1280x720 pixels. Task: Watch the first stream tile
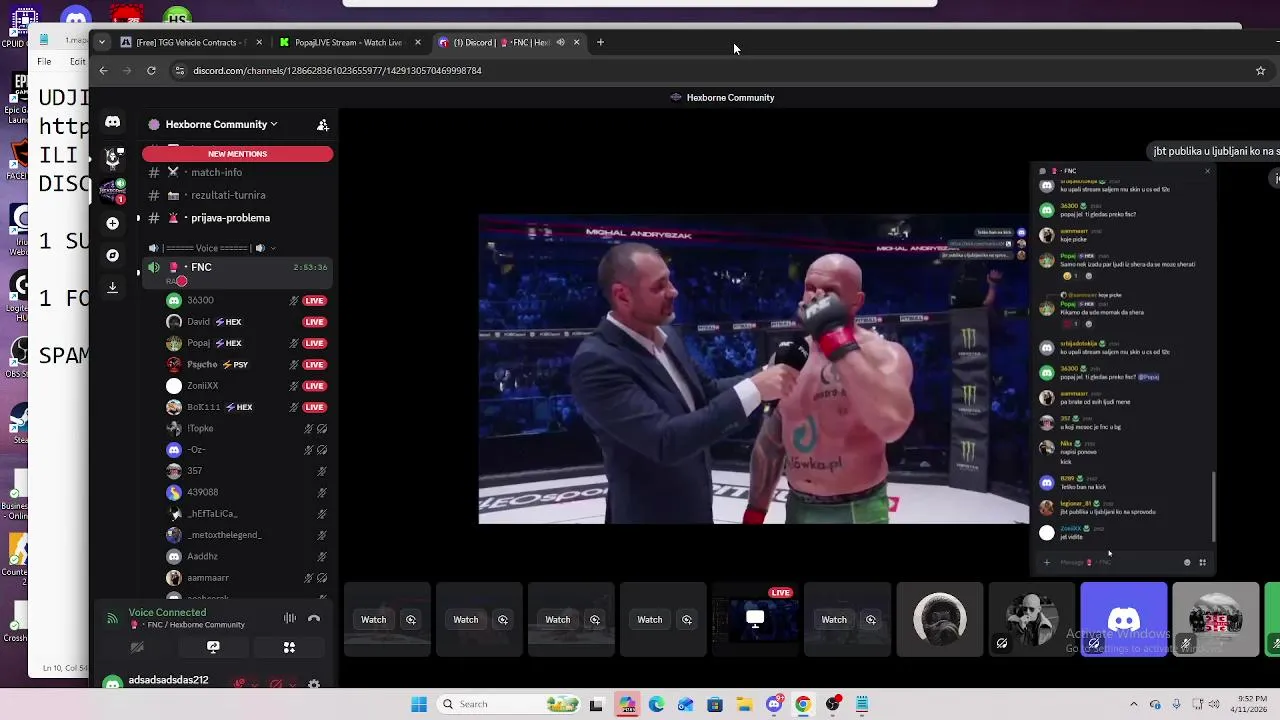pos(374,620)
